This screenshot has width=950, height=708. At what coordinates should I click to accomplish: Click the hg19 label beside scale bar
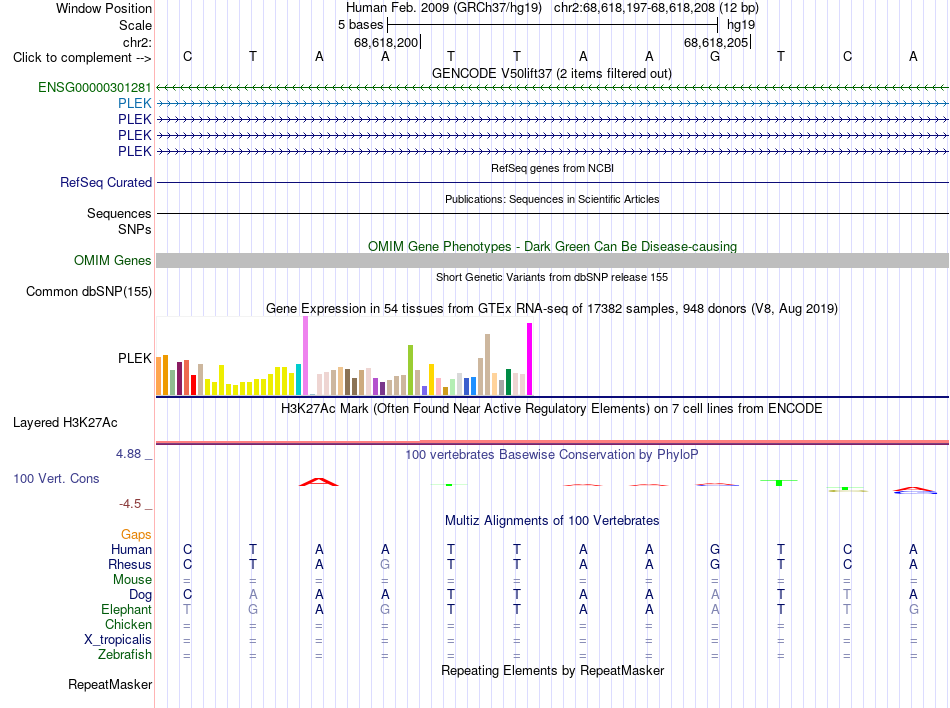[x=741, y=25]
